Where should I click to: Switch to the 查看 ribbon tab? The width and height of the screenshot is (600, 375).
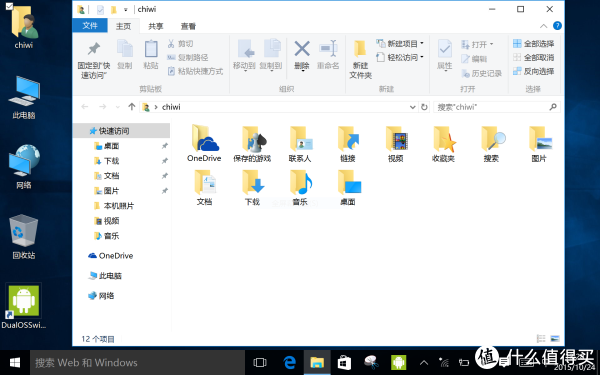pos(188,26)
